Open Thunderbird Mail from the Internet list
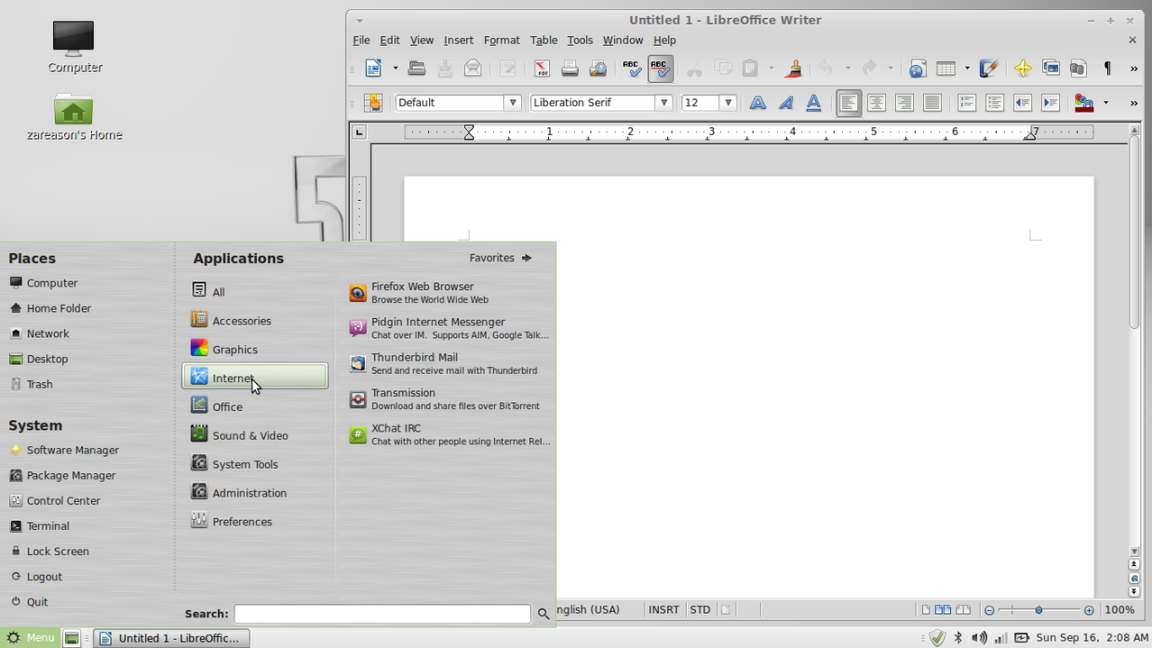1152x648 pixels. 414,363
